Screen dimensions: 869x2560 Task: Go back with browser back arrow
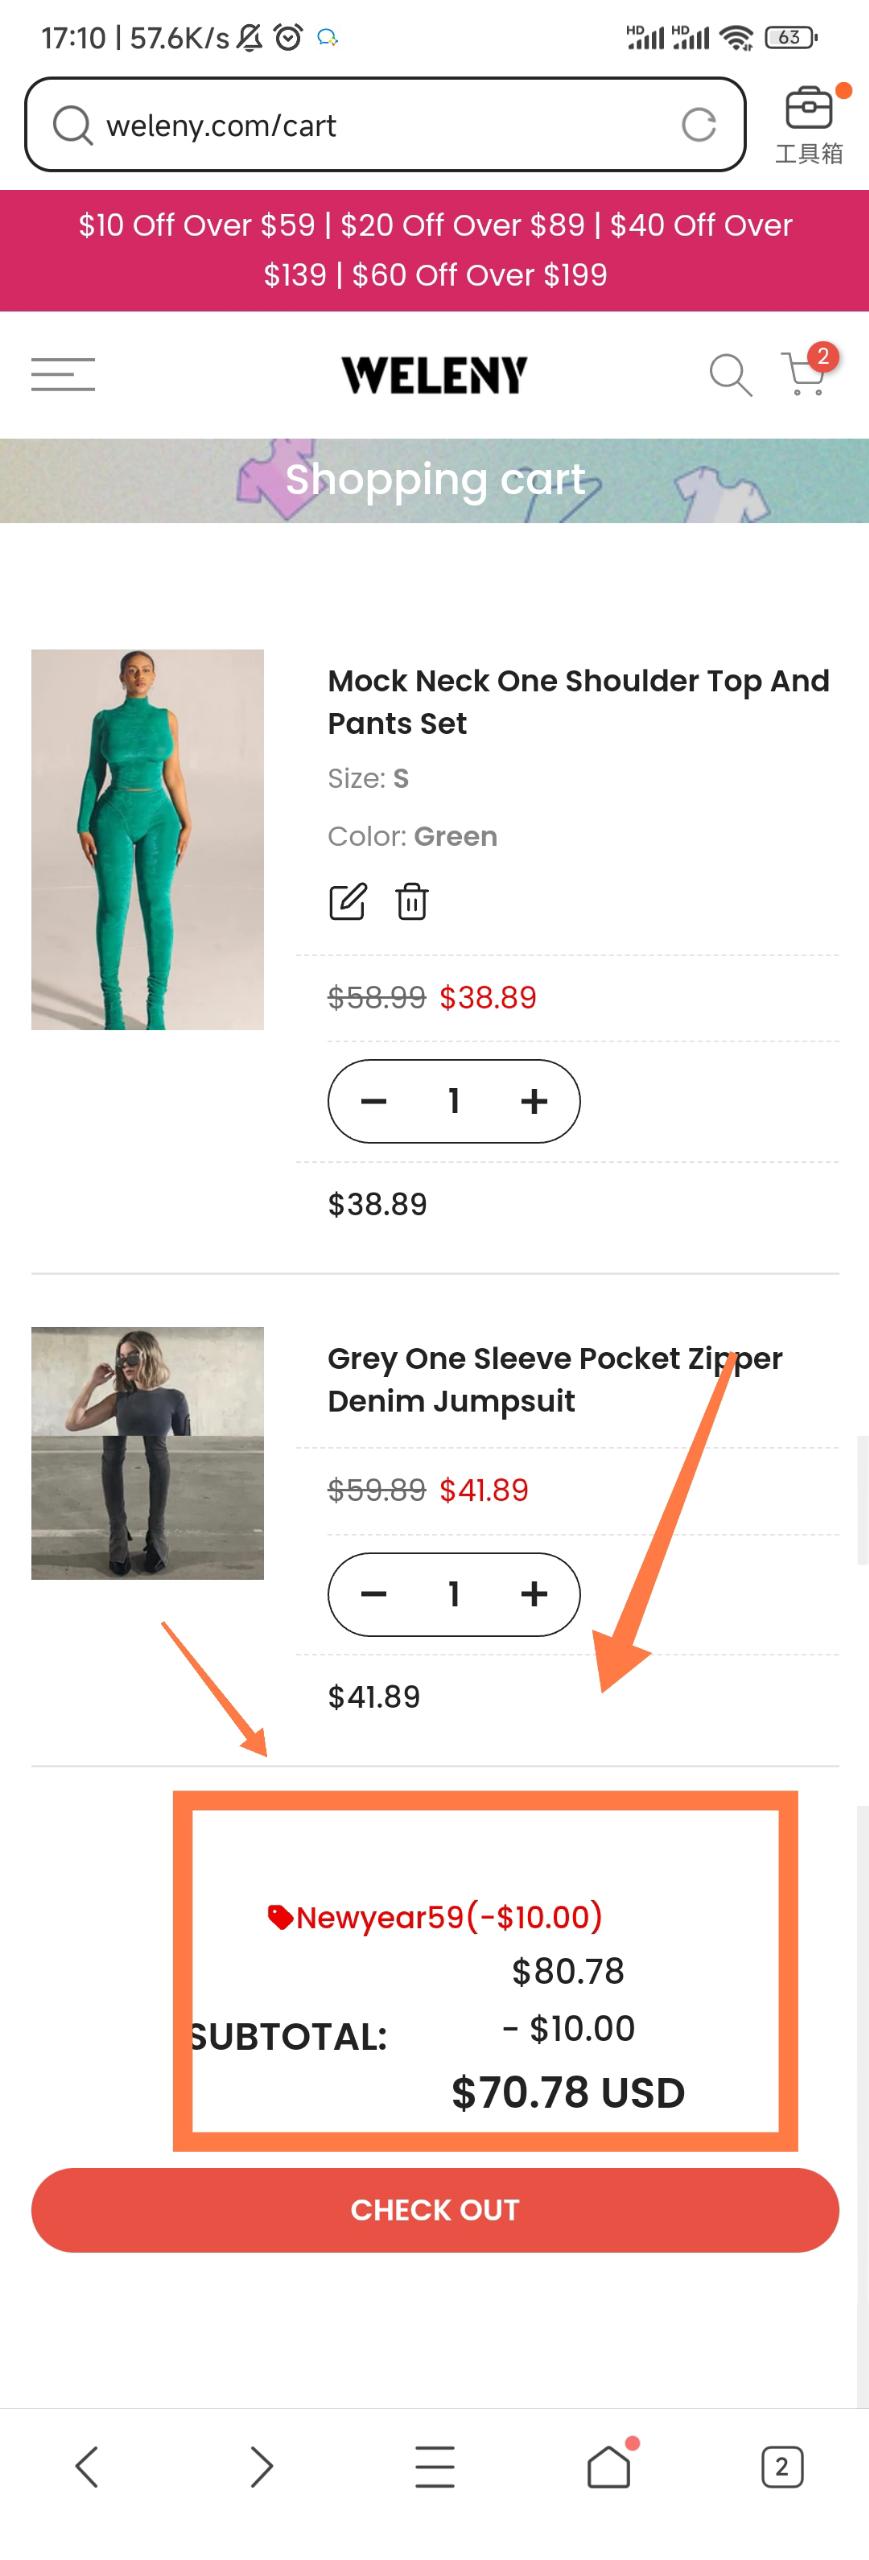tap(87, 2466)
